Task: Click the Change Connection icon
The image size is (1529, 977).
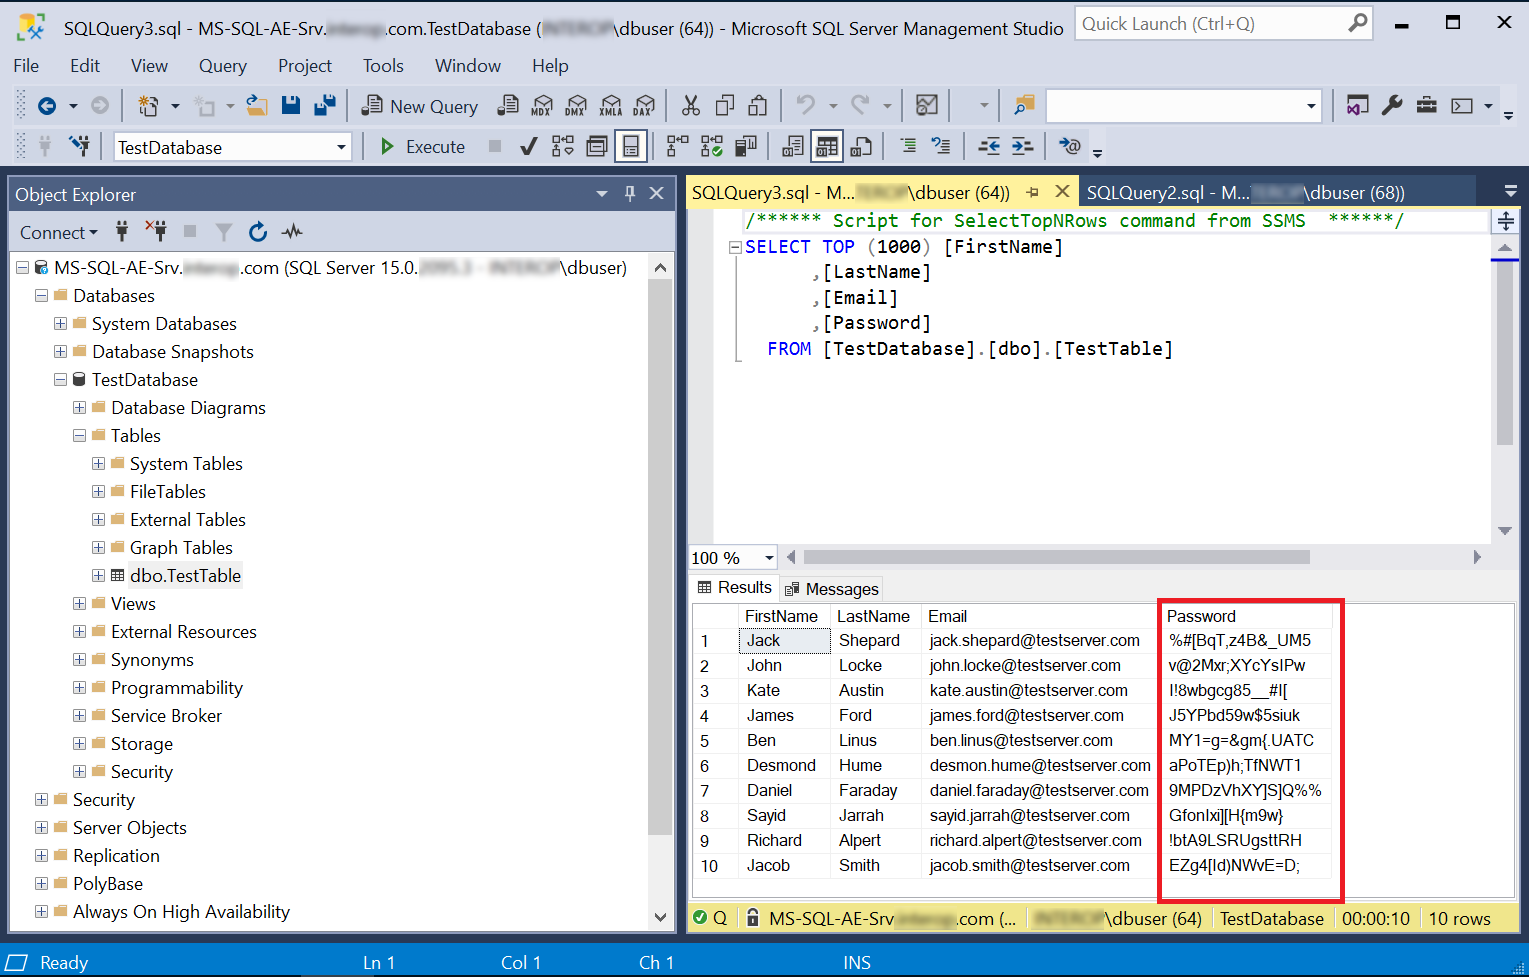Action: tap(79, 147)
